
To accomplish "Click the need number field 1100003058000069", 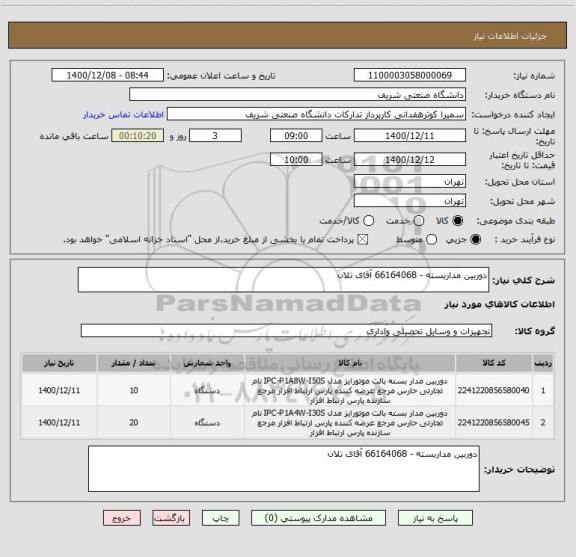I will [x=410, y=75].
